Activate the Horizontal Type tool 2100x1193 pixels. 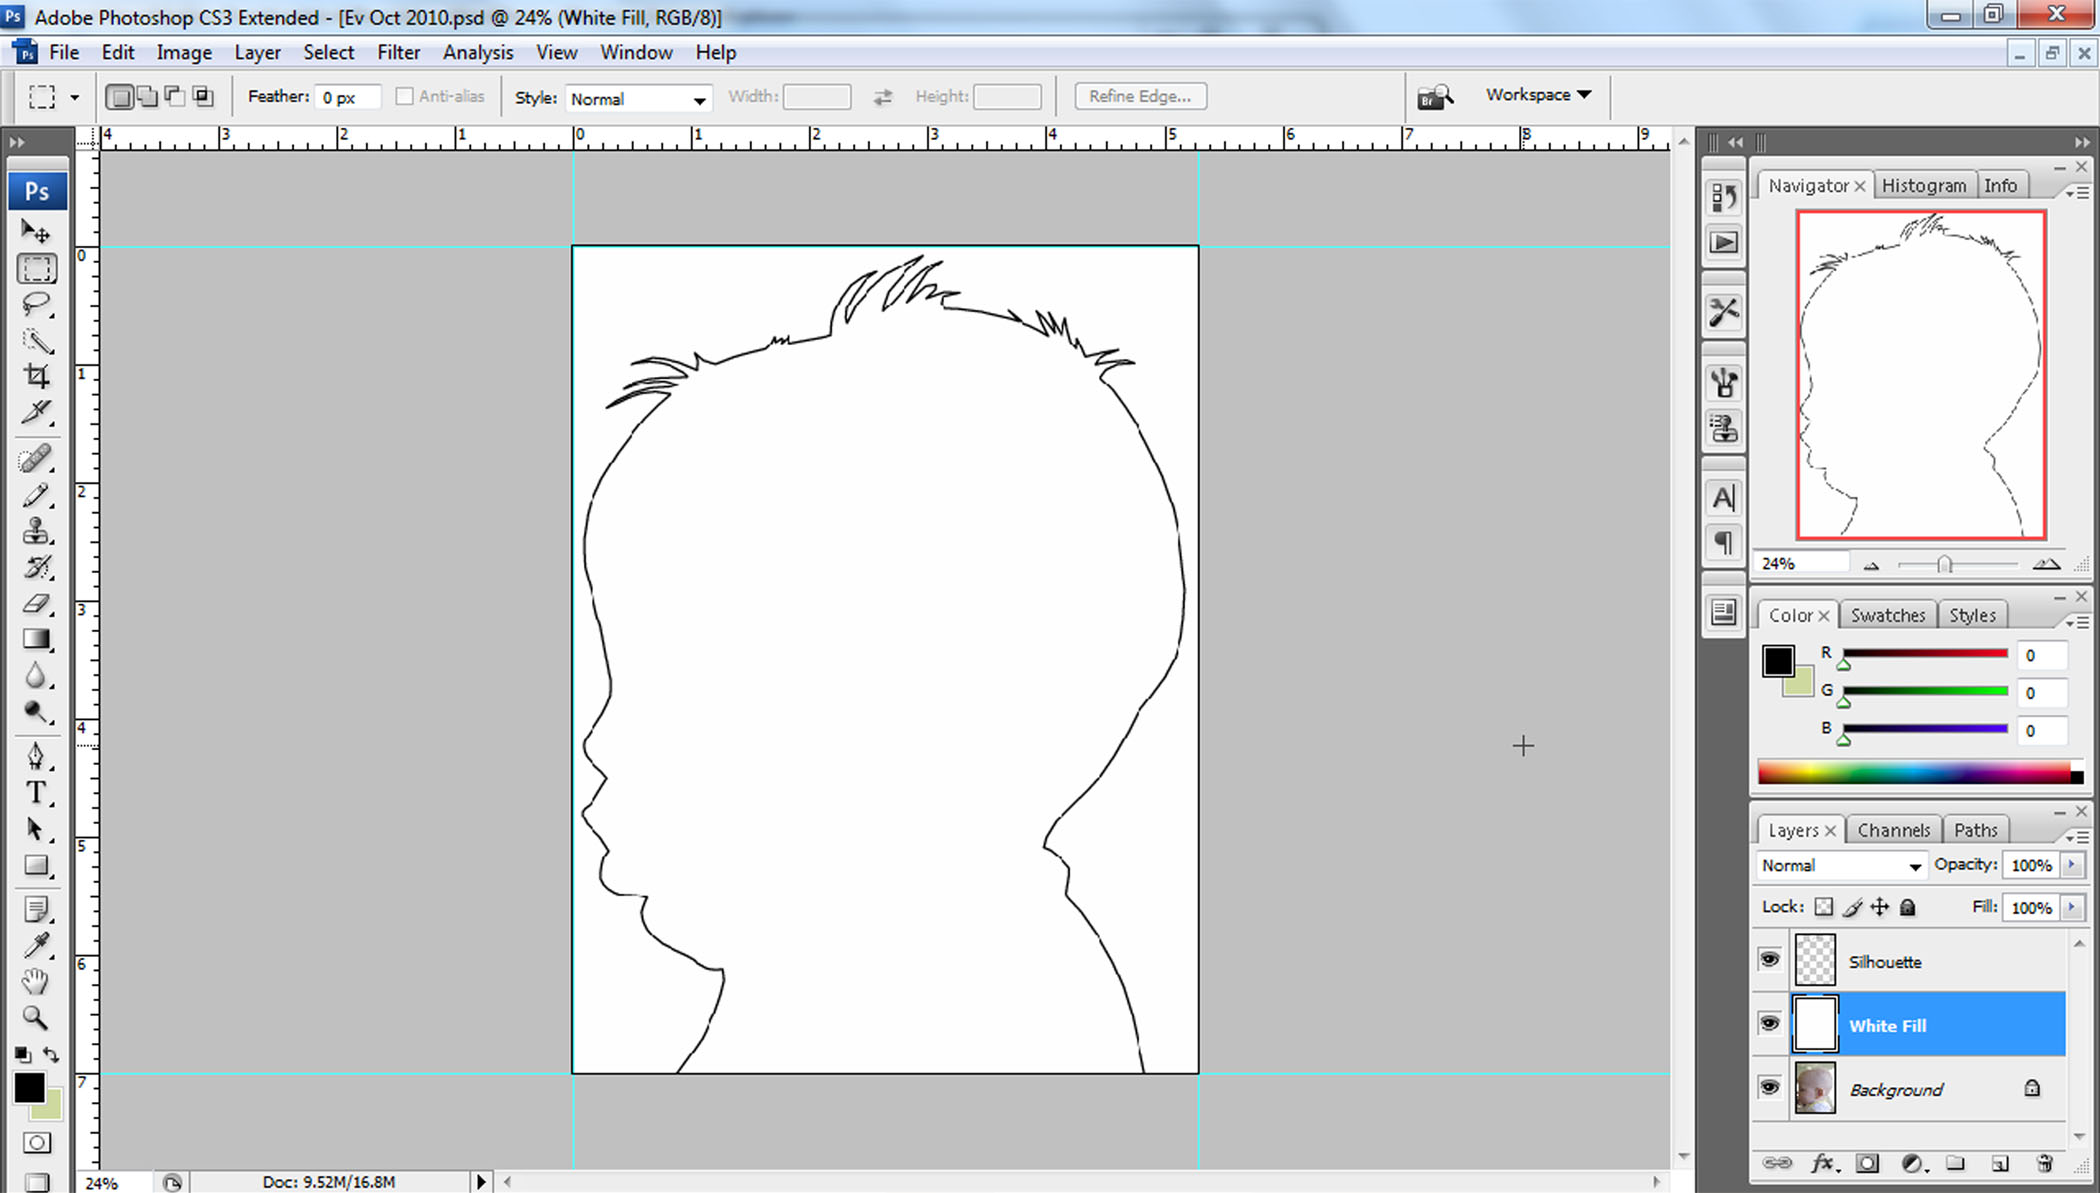[x=36, y=793]
